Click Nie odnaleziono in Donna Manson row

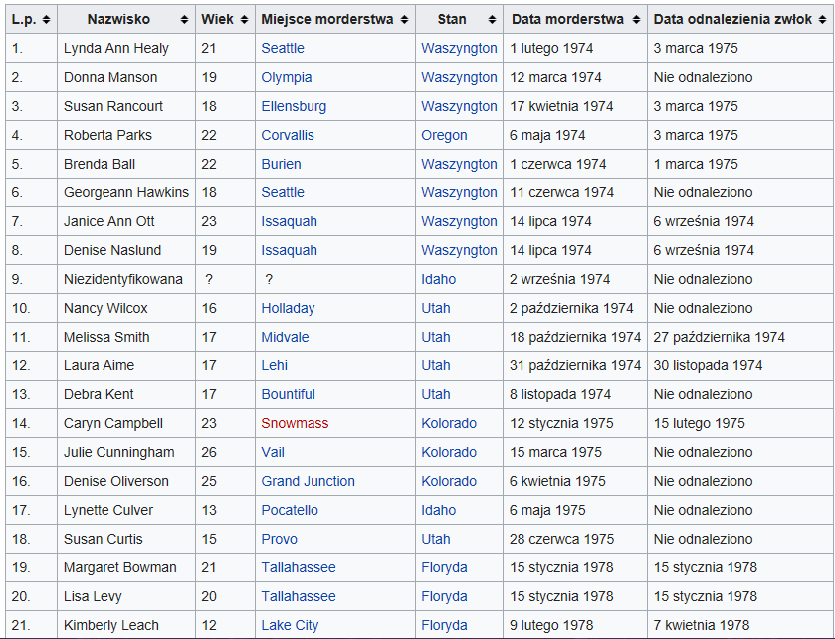pos(703,77)
